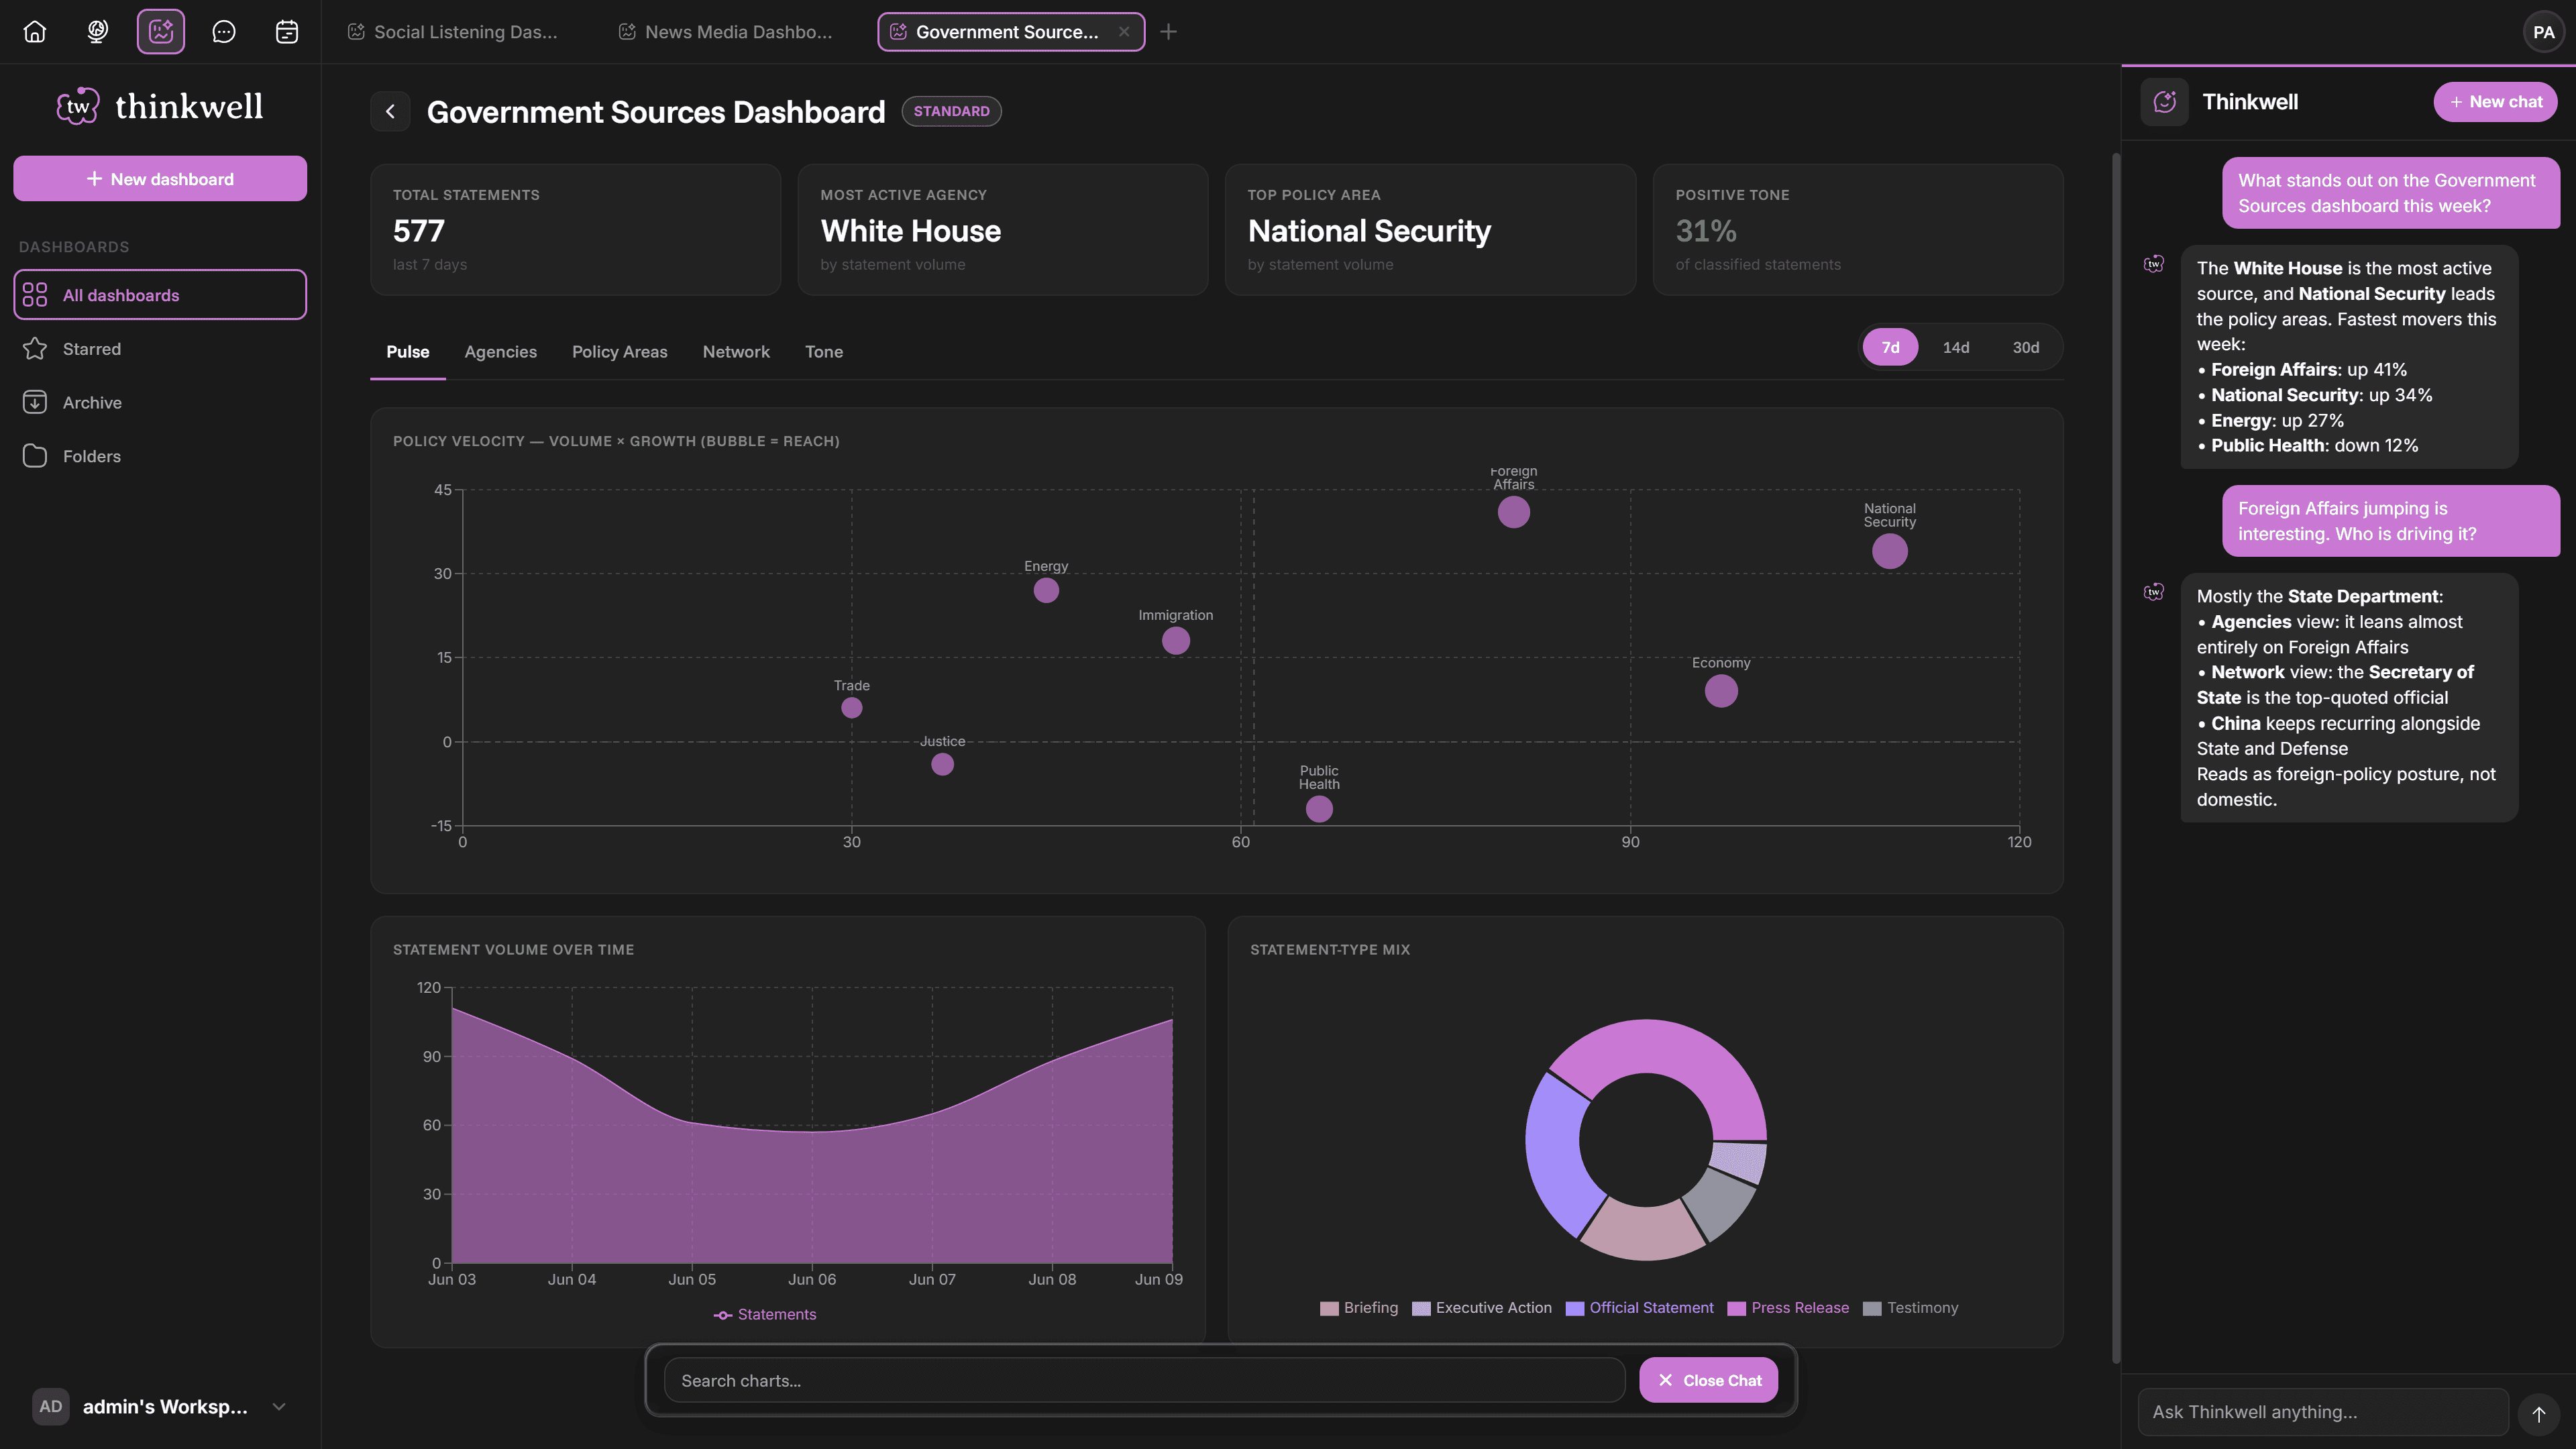Click 'Statement-Type Mix' chart title

click(1330, 950)
